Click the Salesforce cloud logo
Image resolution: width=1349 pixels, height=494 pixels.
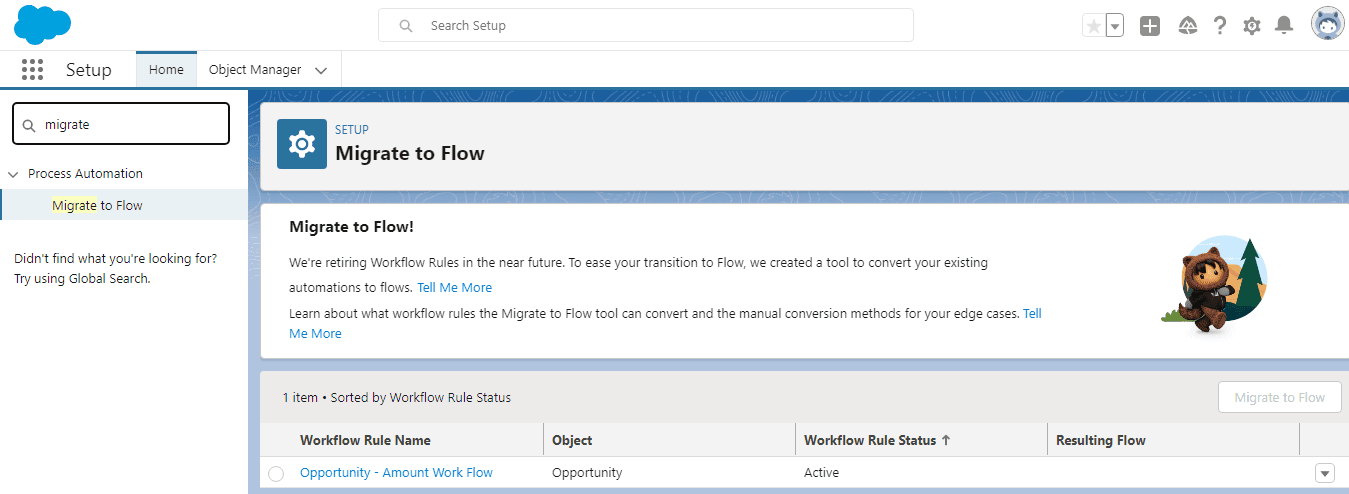tap(43, 25)
